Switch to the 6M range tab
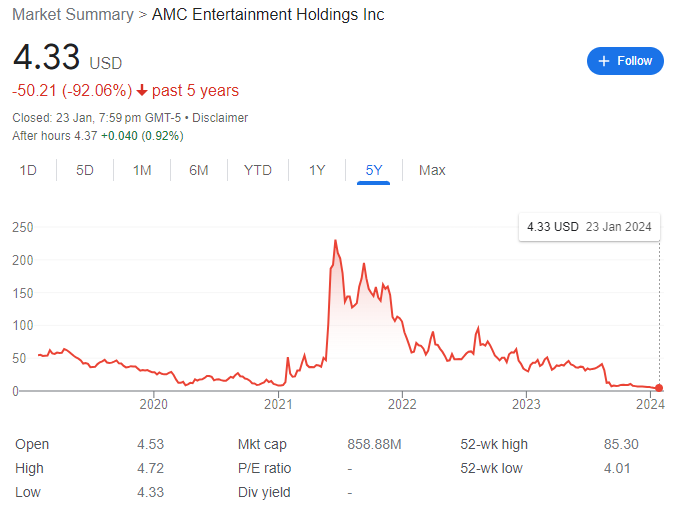Image resolution: width=680 pixels, height=509 pixels. coord(199,170)
